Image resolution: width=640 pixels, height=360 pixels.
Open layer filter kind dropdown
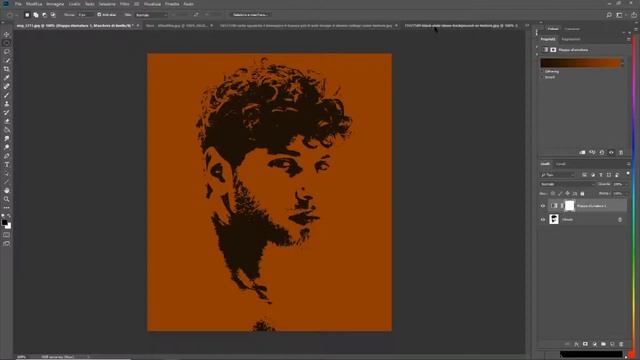click(x=557, y=175)
